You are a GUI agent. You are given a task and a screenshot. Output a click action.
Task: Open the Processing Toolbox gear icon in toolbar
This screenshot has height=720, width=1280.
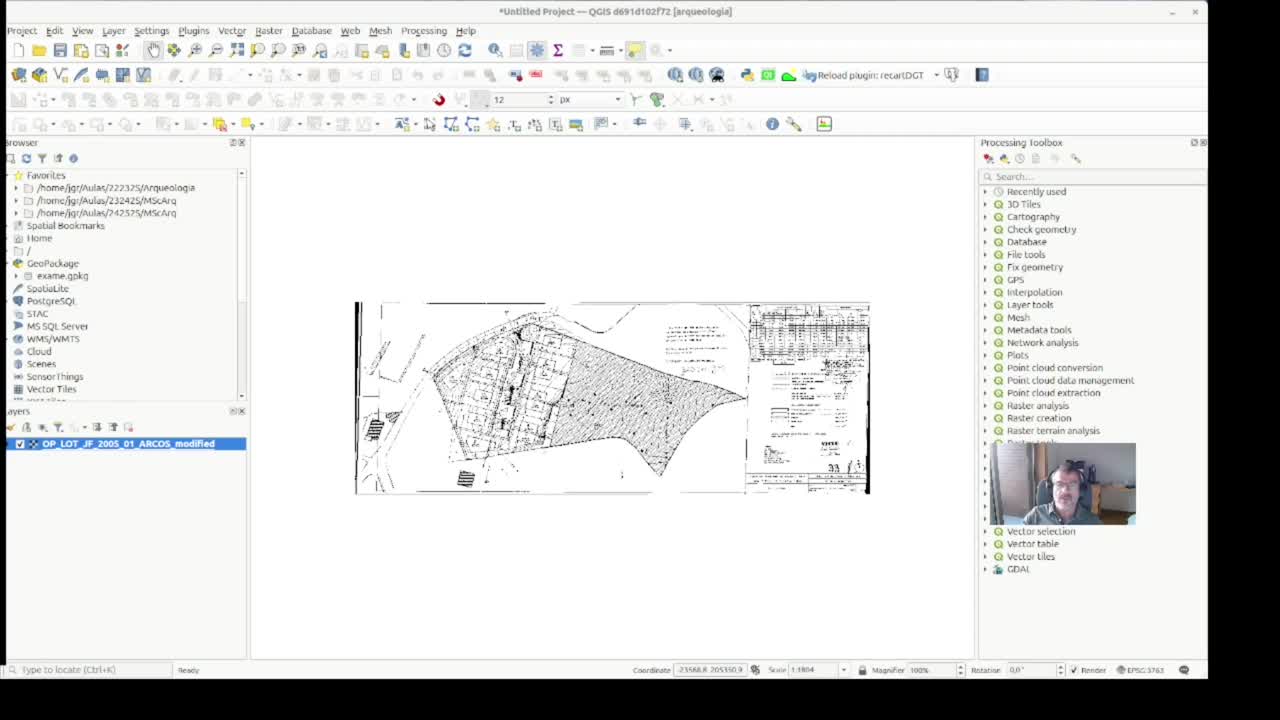[x=537, y=50]
